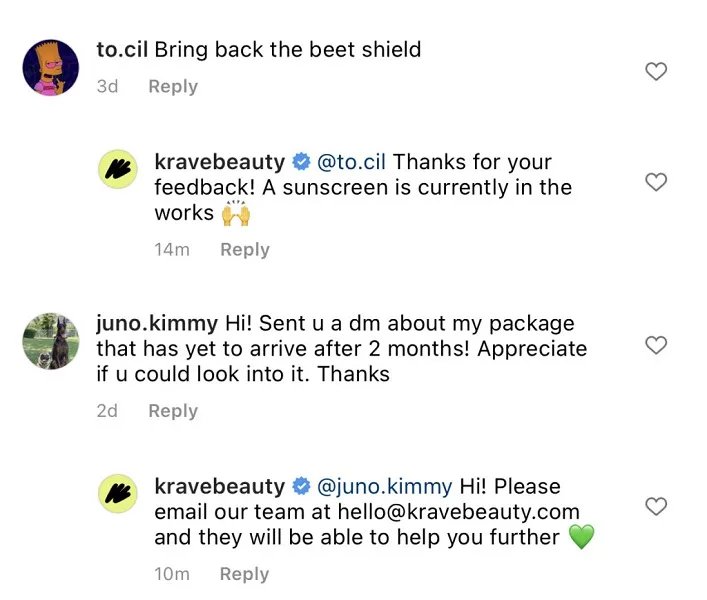The width and height of the screenshot is (707, 600).
Task: Reply to juno.kimmy's comment
Action: 173,411
